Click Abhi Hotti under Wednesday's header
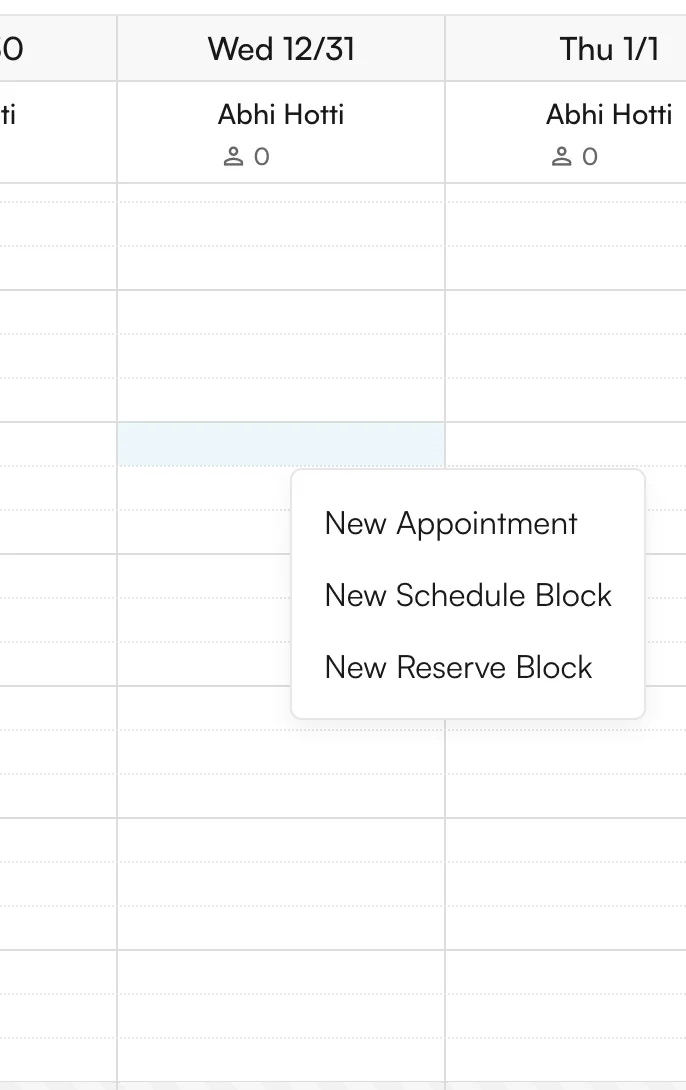686x1090 pixels. (280, 114)
